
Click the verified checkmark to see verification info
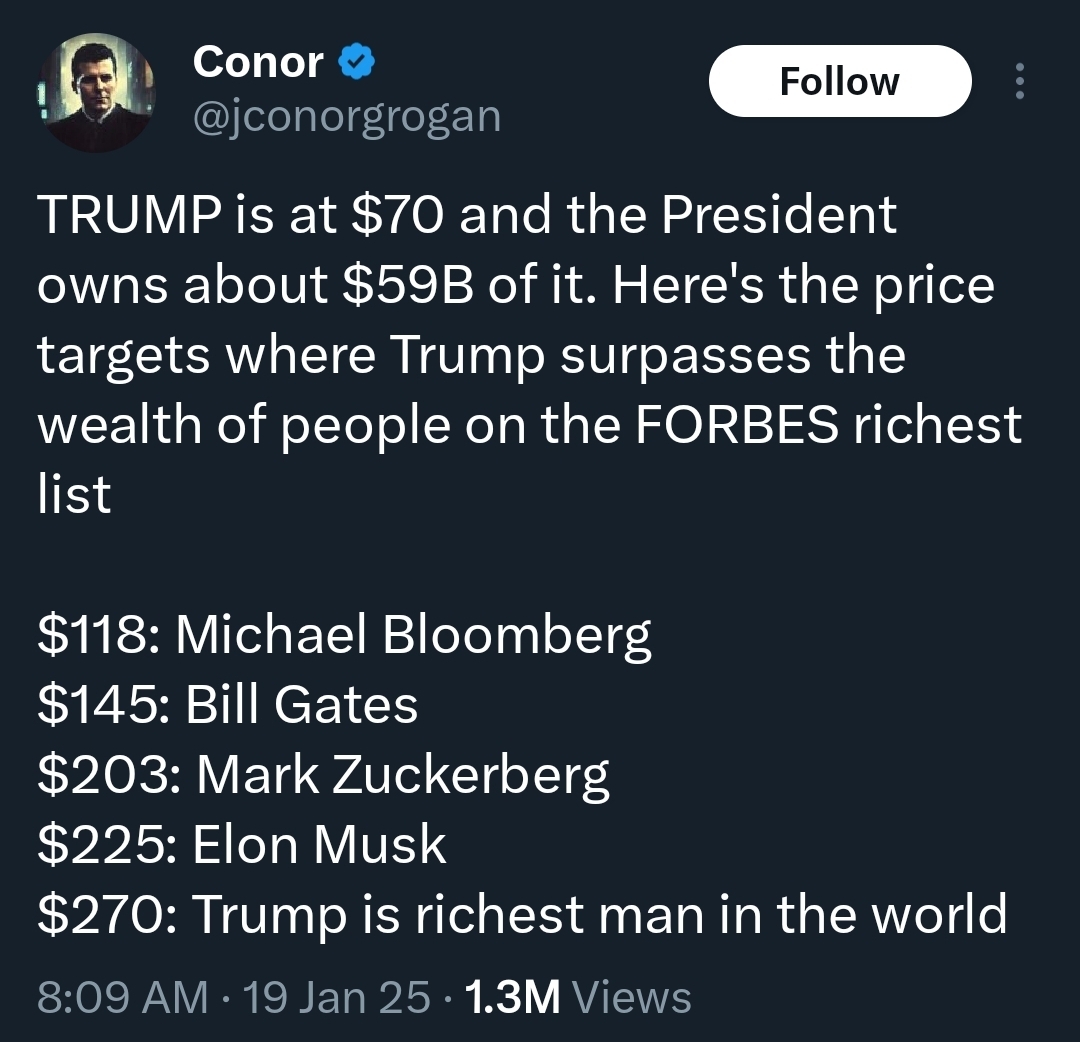(x=354, y=60)
